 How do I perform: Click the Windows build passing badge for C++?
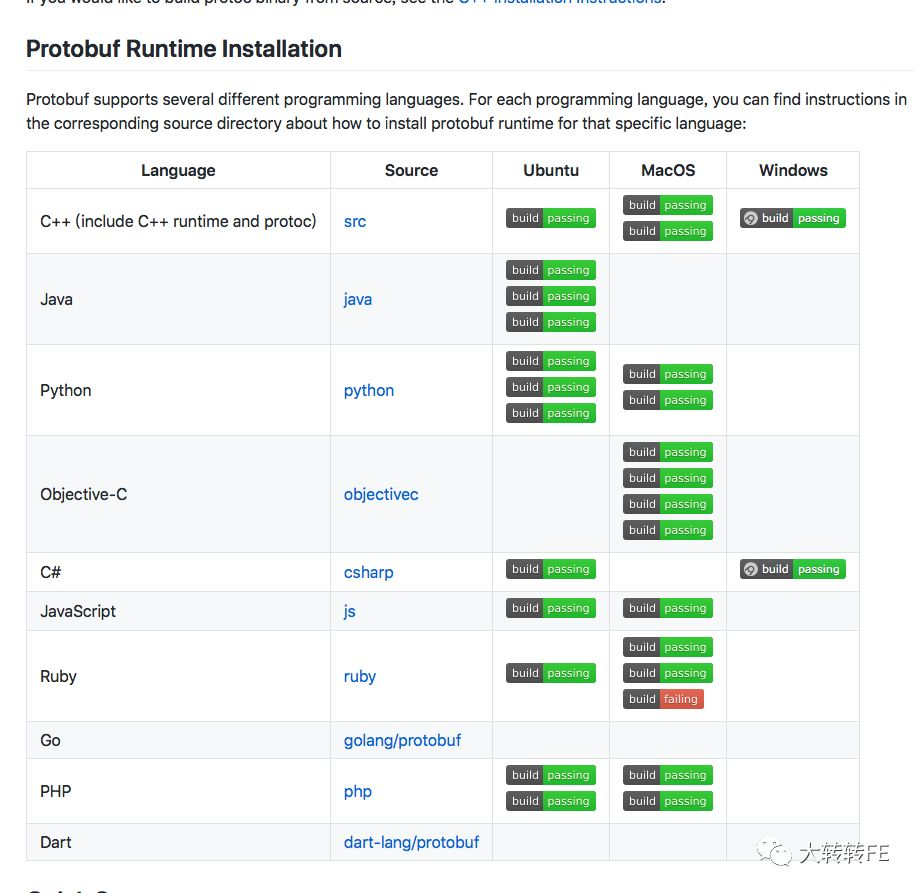(792, 218)
